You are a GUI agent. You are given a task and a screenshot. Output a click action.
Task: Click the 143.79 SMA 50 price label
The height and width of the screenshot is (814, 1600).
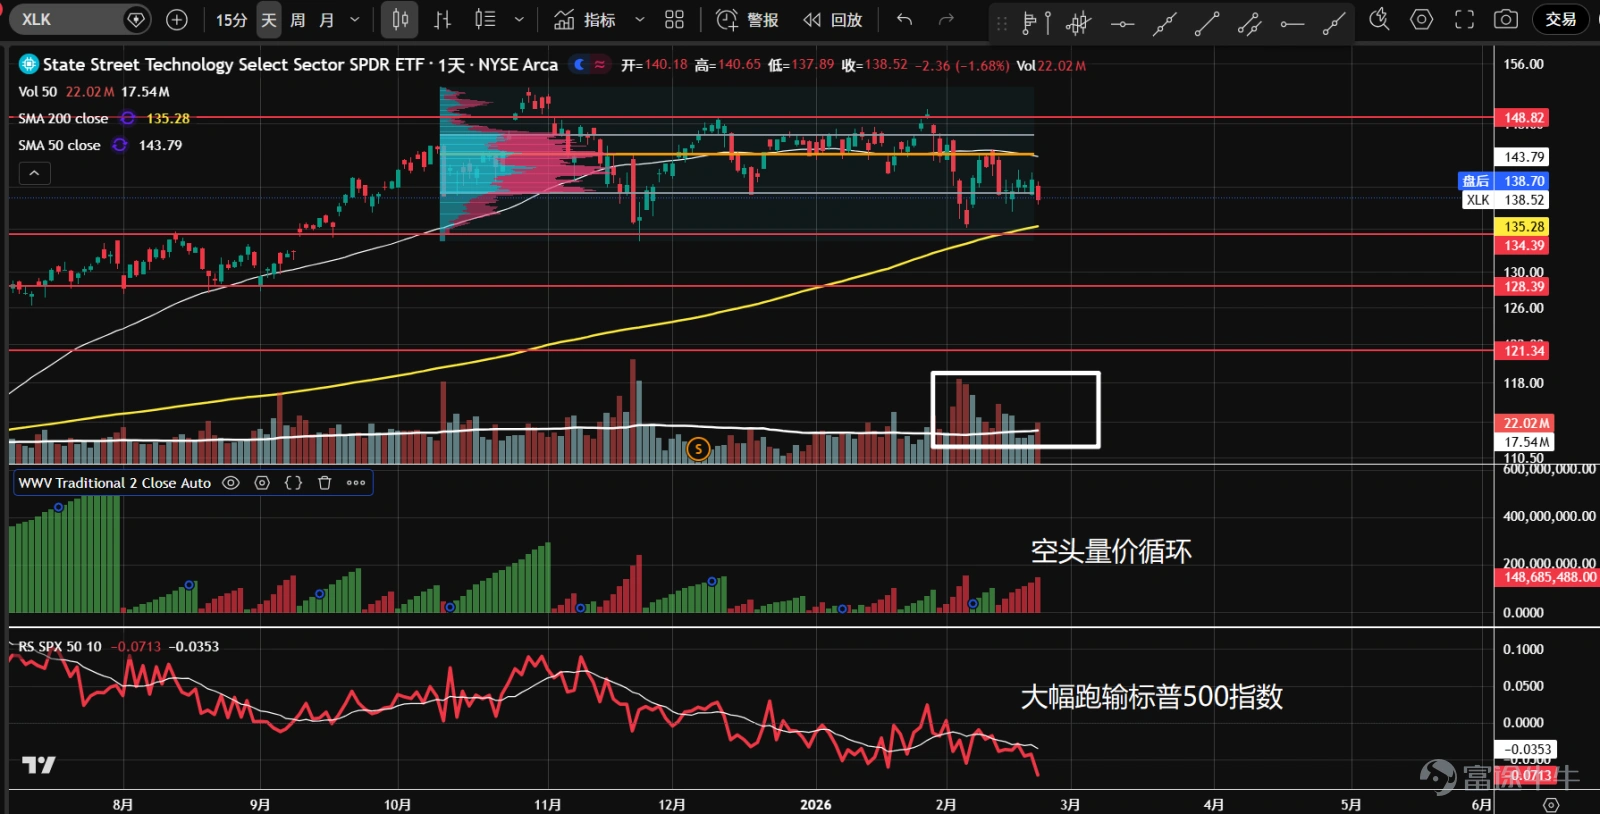[x=1523, y=157]
